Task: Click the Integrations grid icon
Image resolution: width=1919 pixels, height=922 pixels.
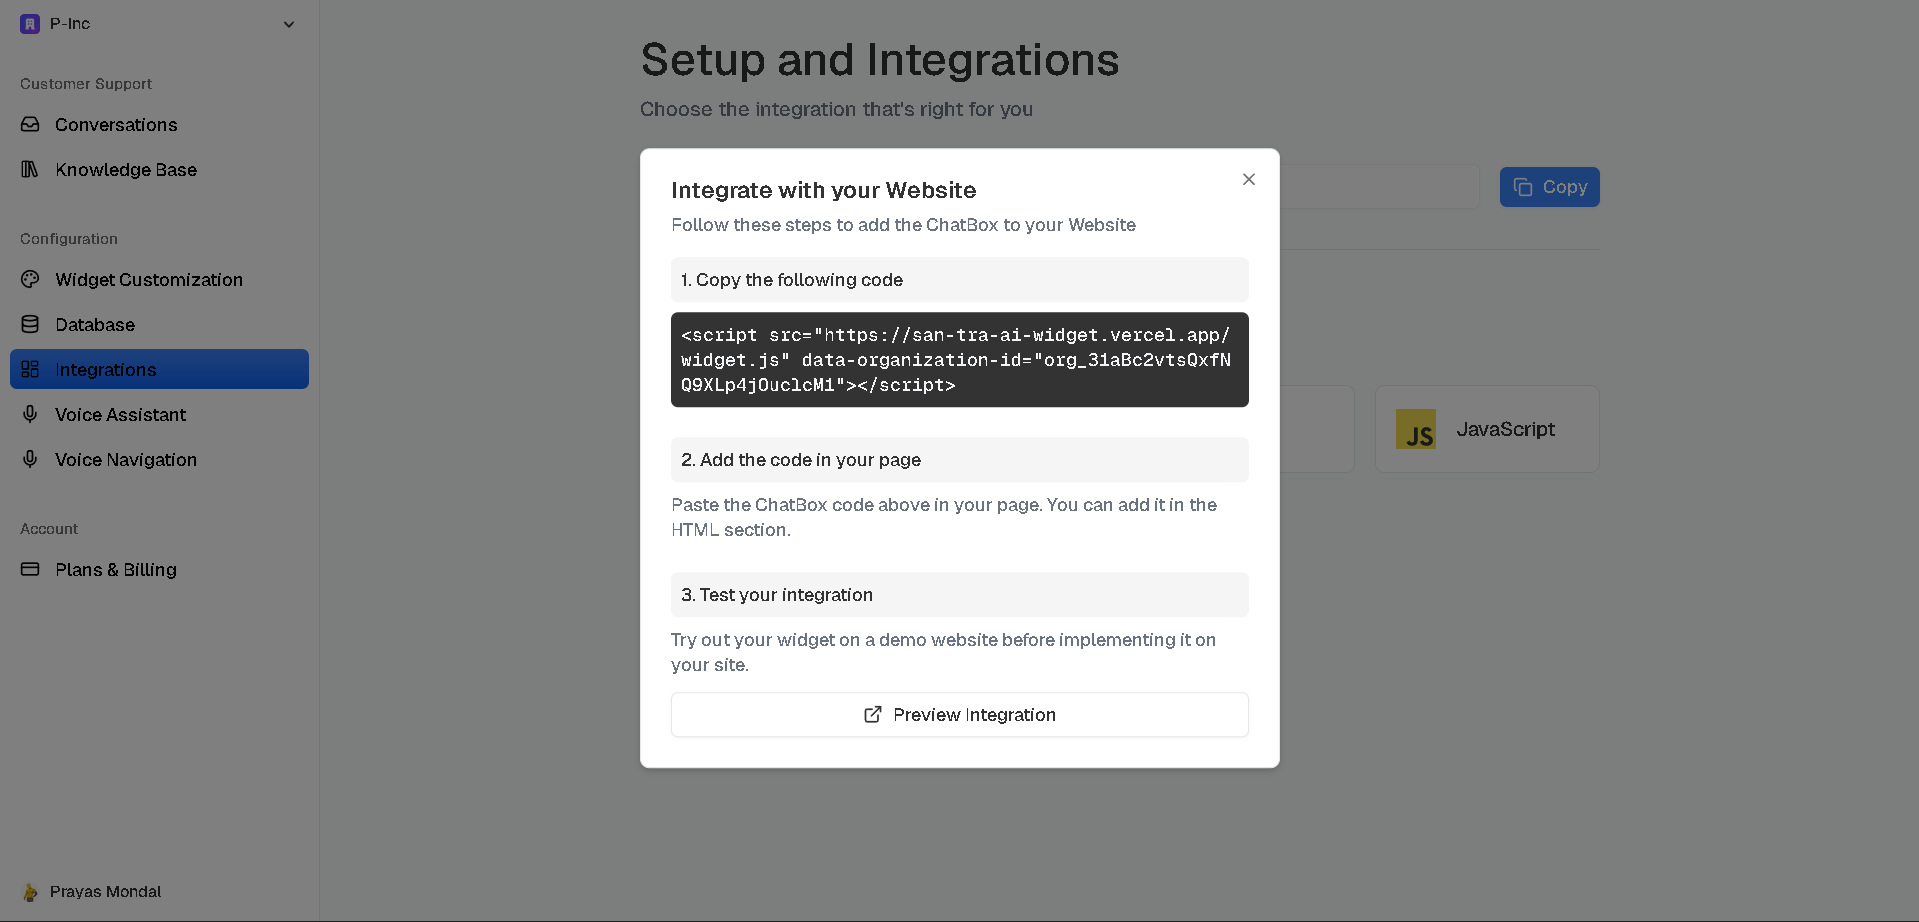Action: pos(30,369)
